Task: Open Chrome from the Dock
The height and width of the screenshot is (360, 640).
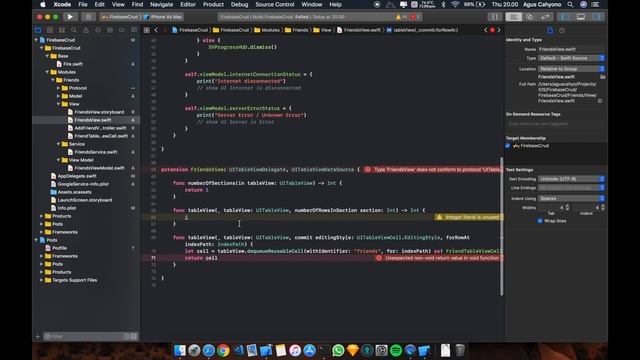Action: [223, 350]
